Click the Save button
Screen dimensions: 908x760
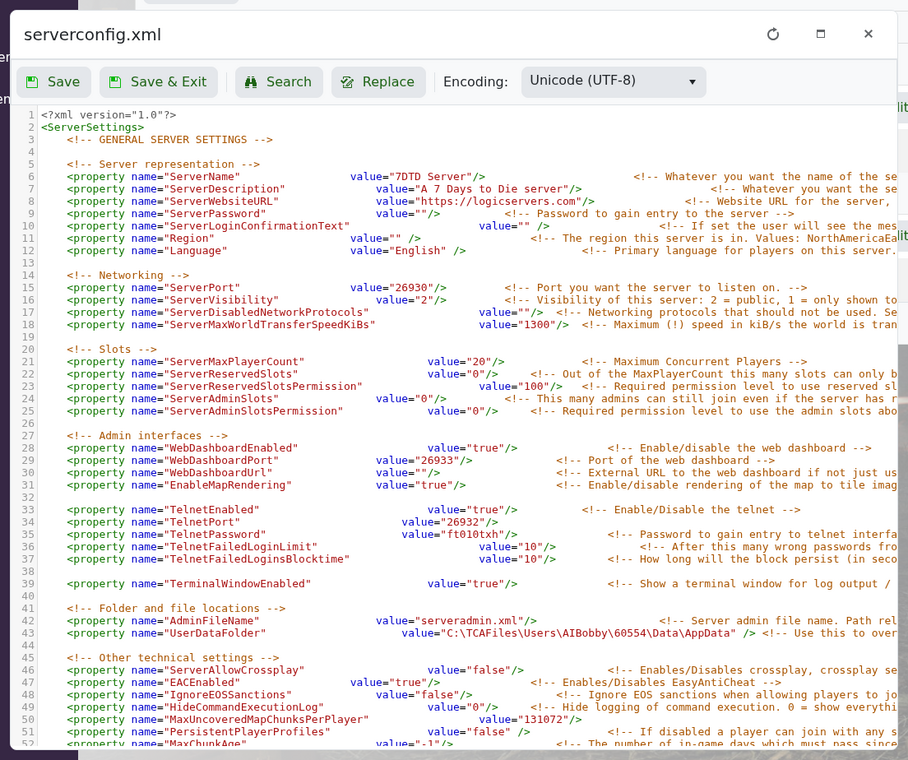[53, 82]
